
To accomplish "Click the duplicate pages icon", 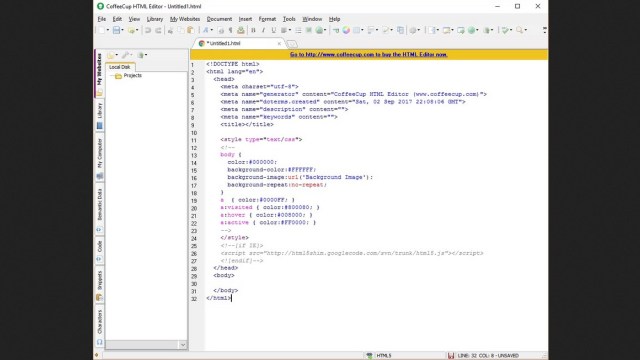I will tap(400, 30).
